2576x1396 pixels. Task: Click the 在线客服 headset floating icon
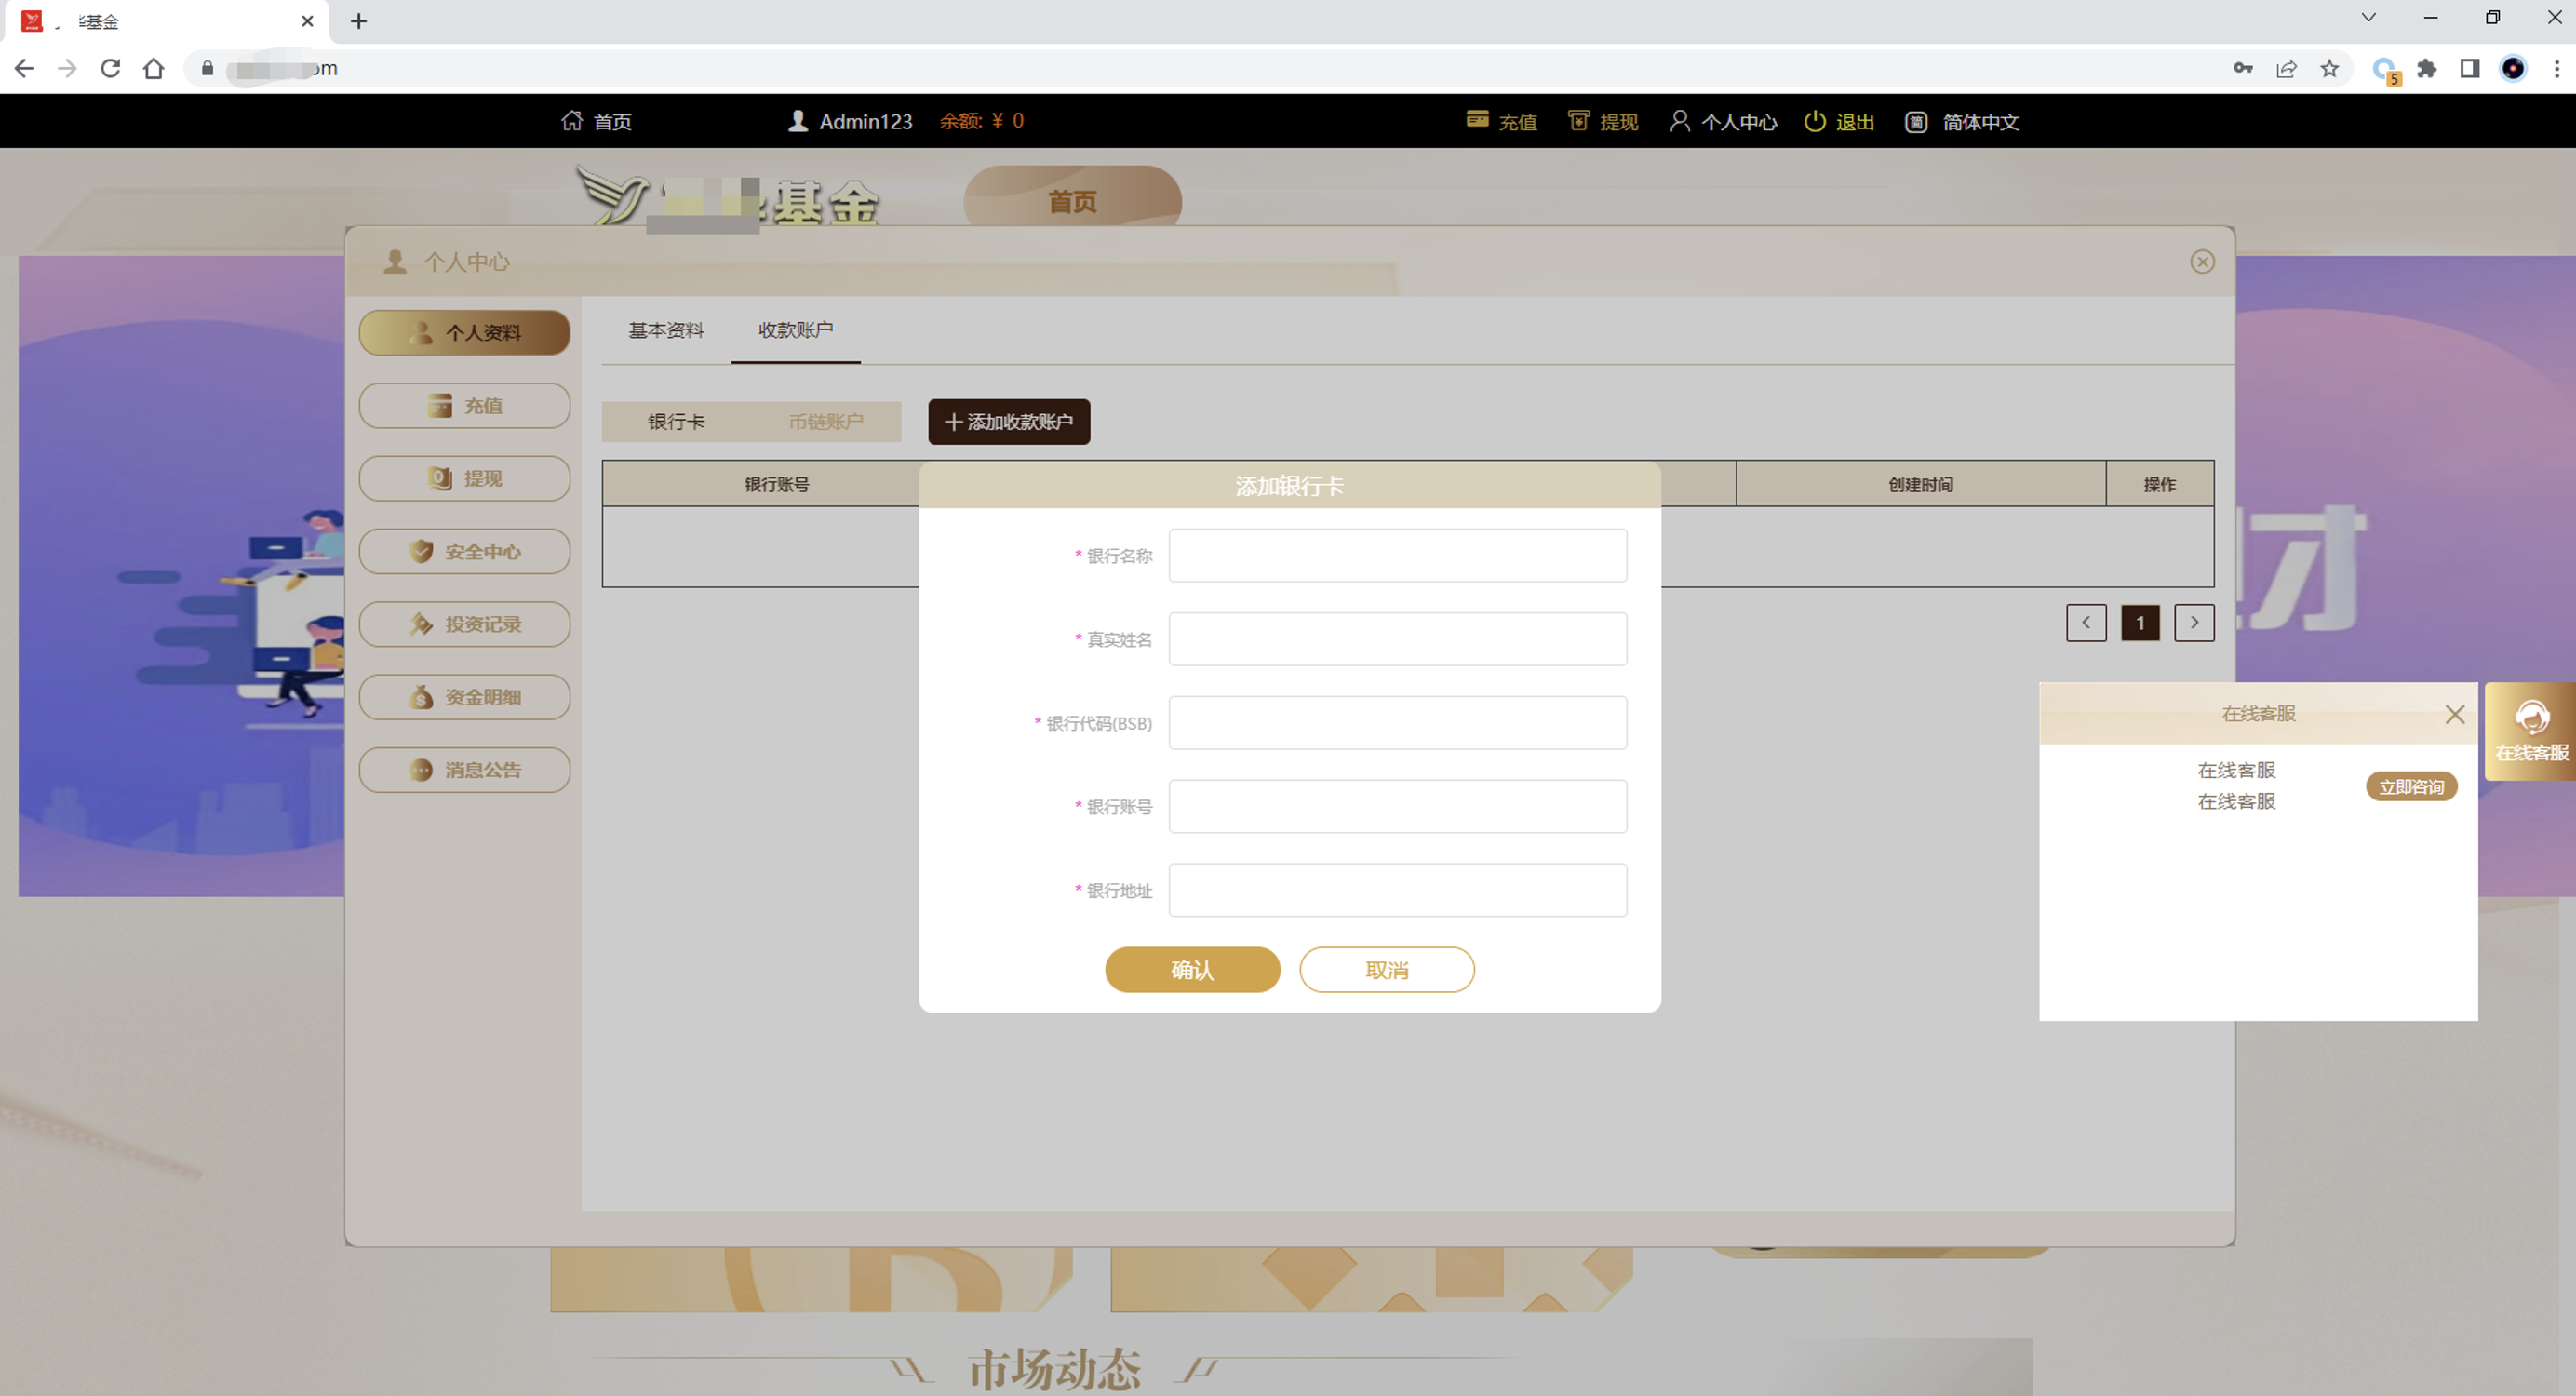tap(2532, 731)
